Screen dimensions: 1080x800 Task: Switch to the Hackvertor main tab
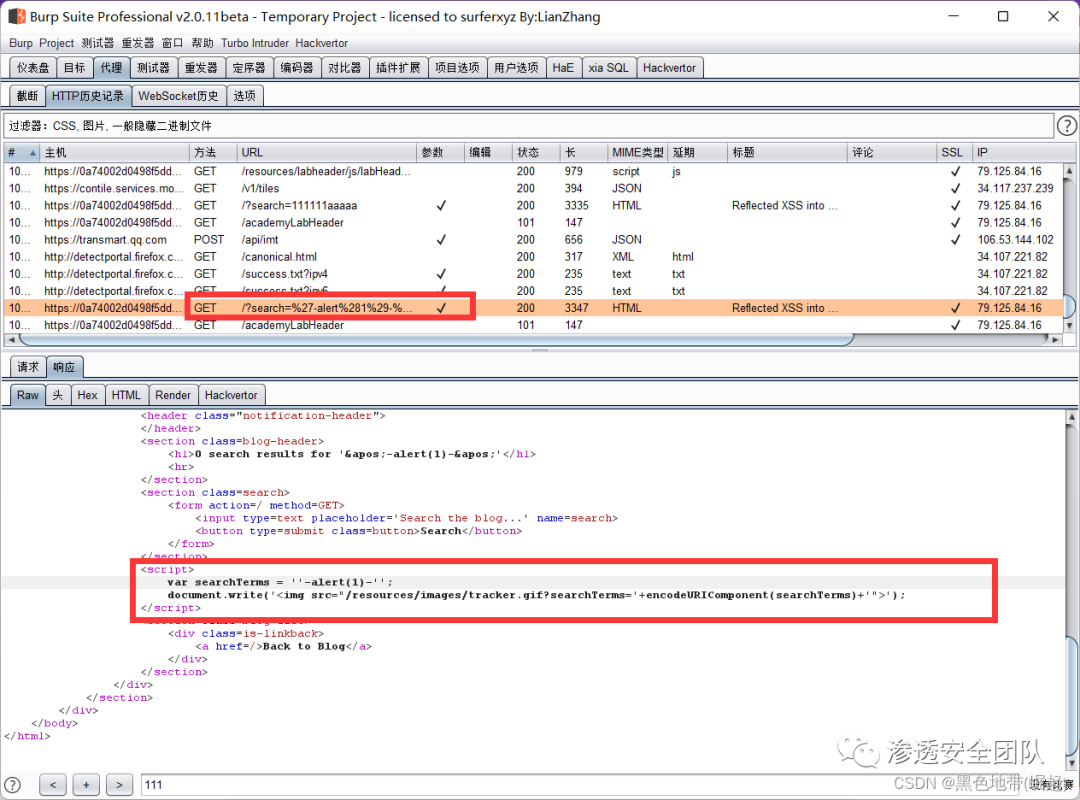[669, 68]
